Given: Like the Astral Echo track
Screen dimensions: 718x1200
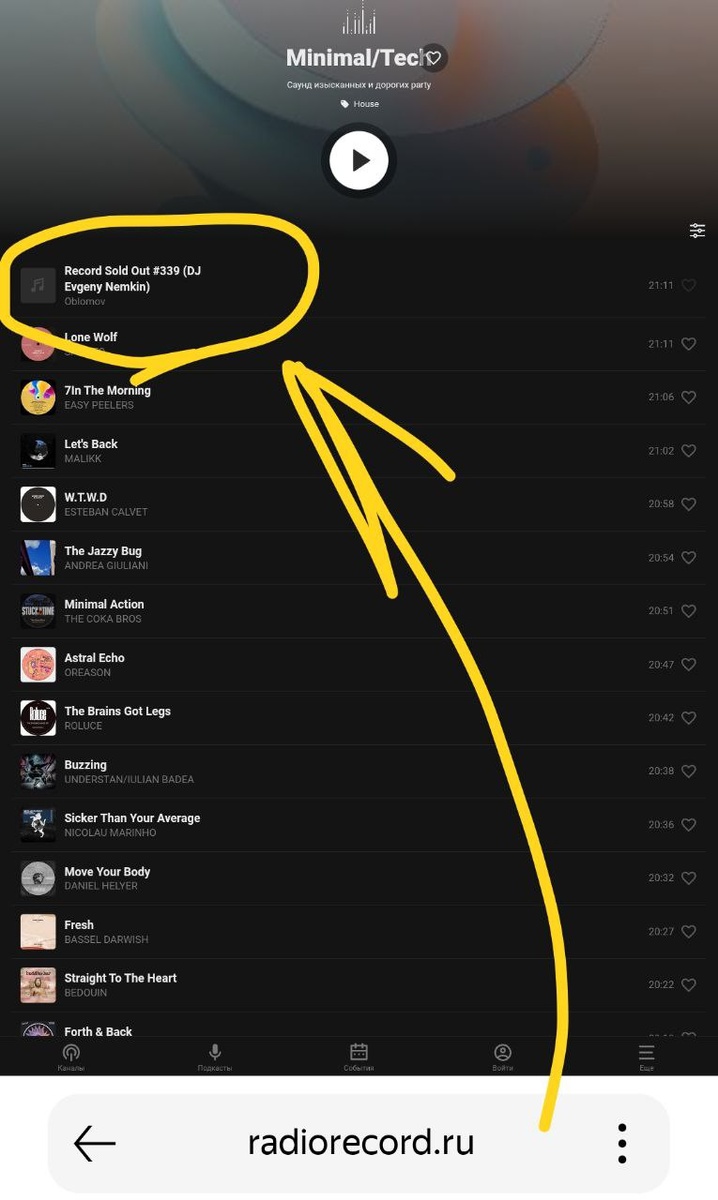Looking at the screenshot, I should (688, 664).
